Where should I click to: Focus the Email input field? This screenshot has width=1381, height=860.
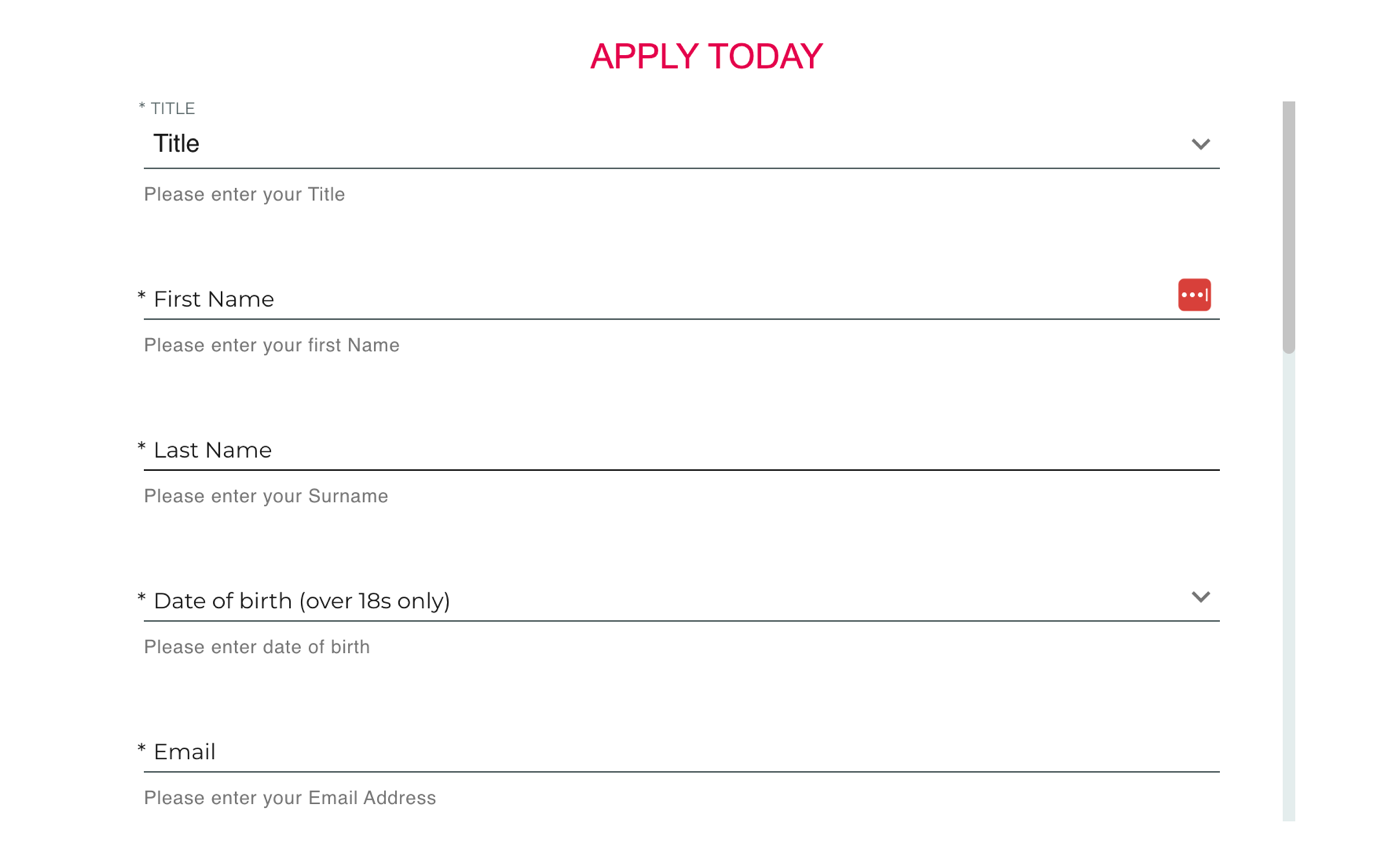click(681, 751)
